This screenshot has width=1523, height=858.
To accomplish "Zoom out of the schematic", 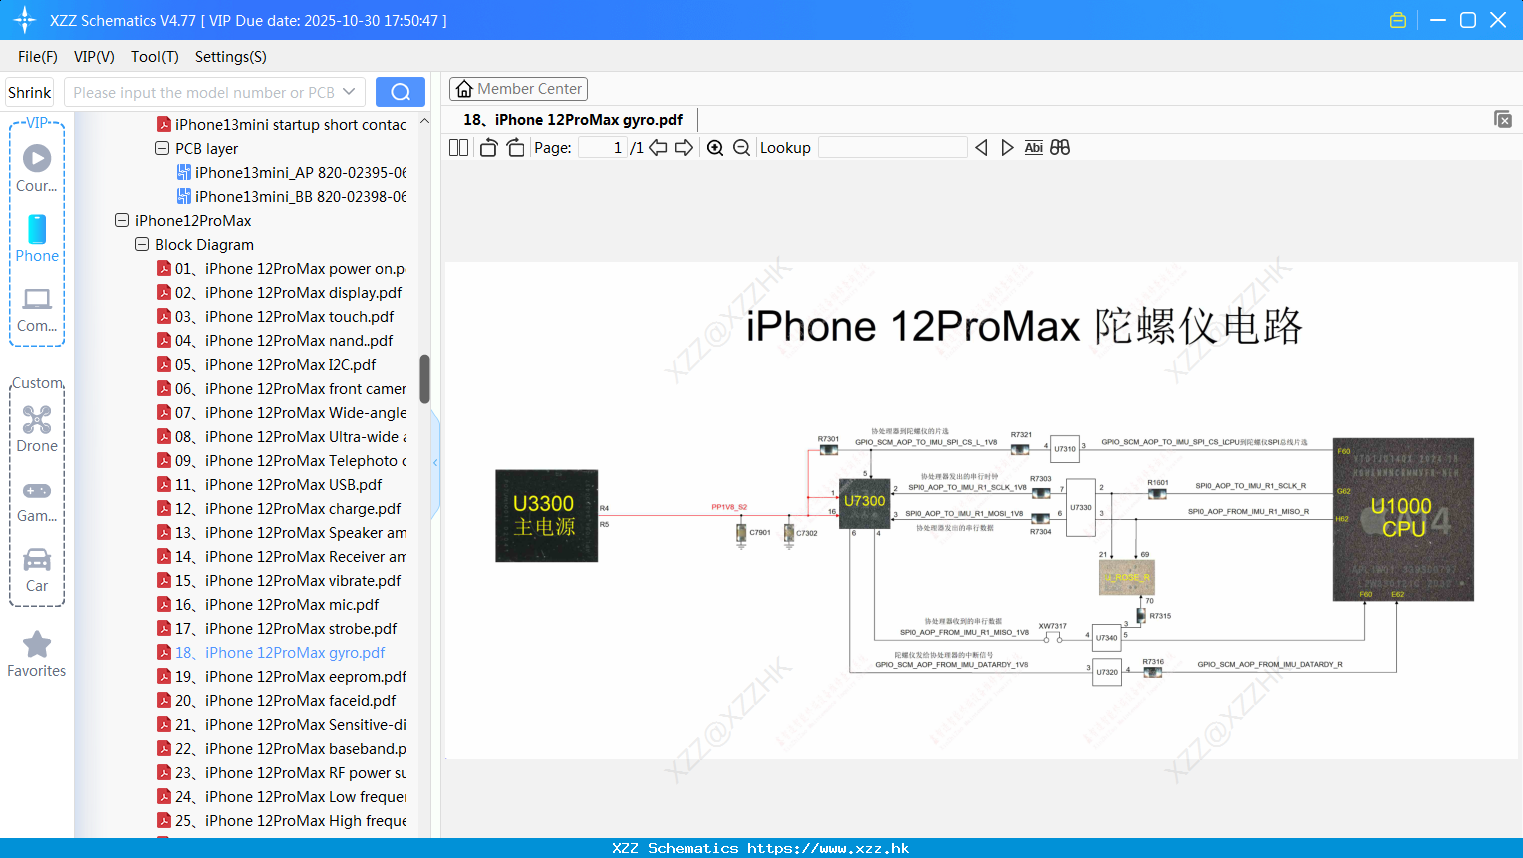I will point(741,148).
